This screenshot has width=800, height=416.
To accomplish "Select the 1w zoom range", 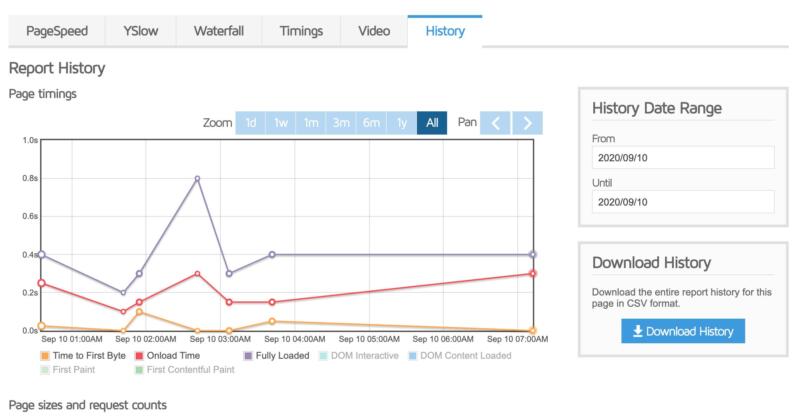I will tap(281, 123).
